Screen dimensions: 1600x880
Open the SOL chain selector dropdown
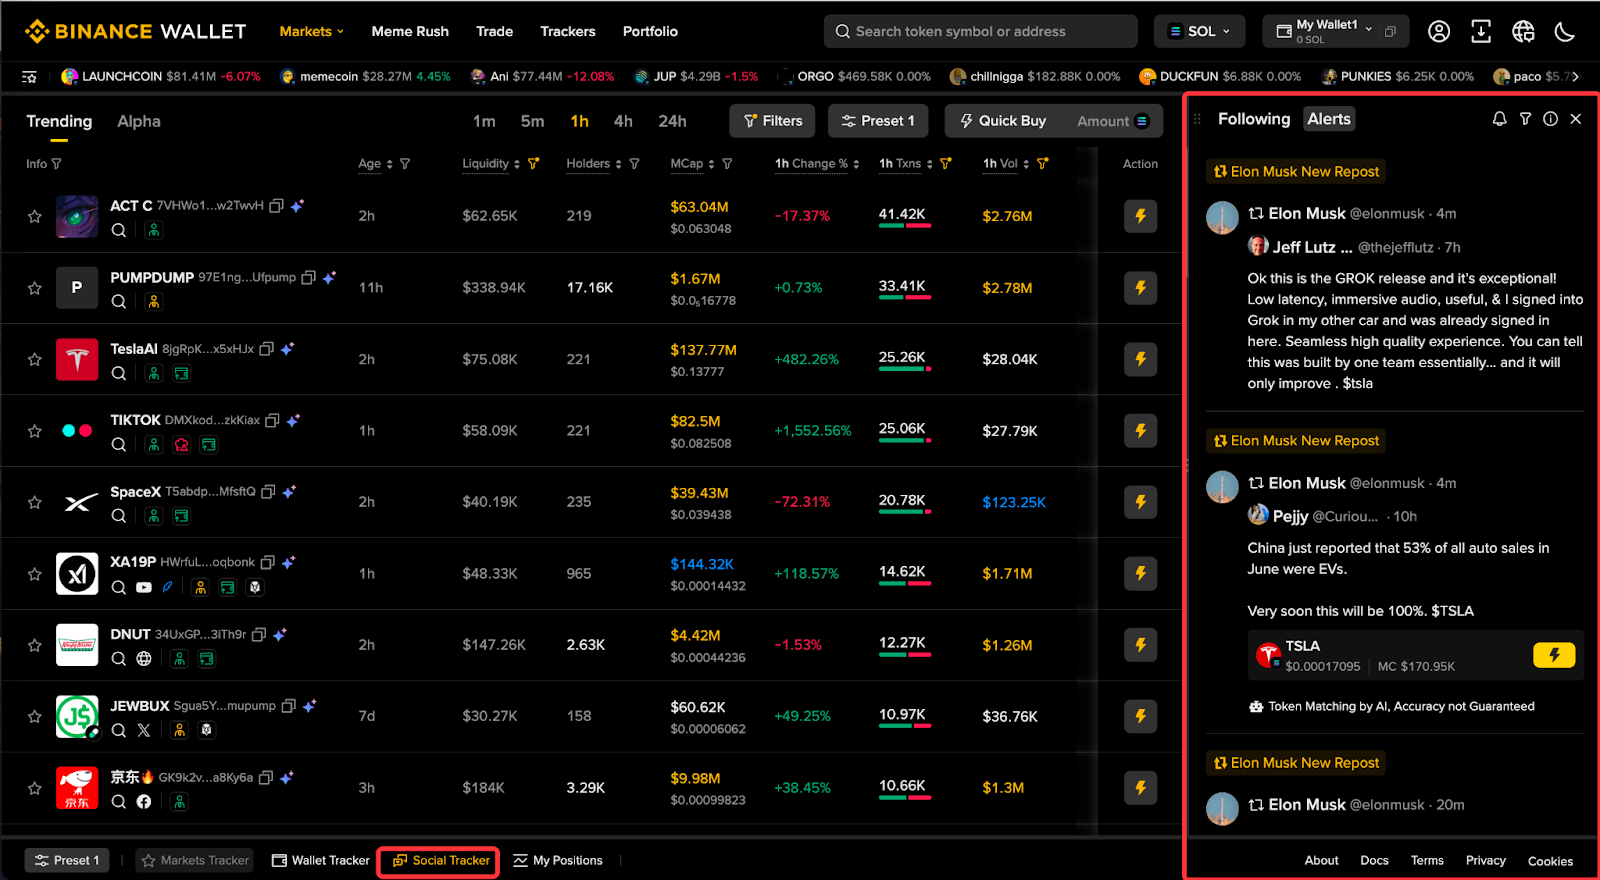click(x=1199, y=31)
